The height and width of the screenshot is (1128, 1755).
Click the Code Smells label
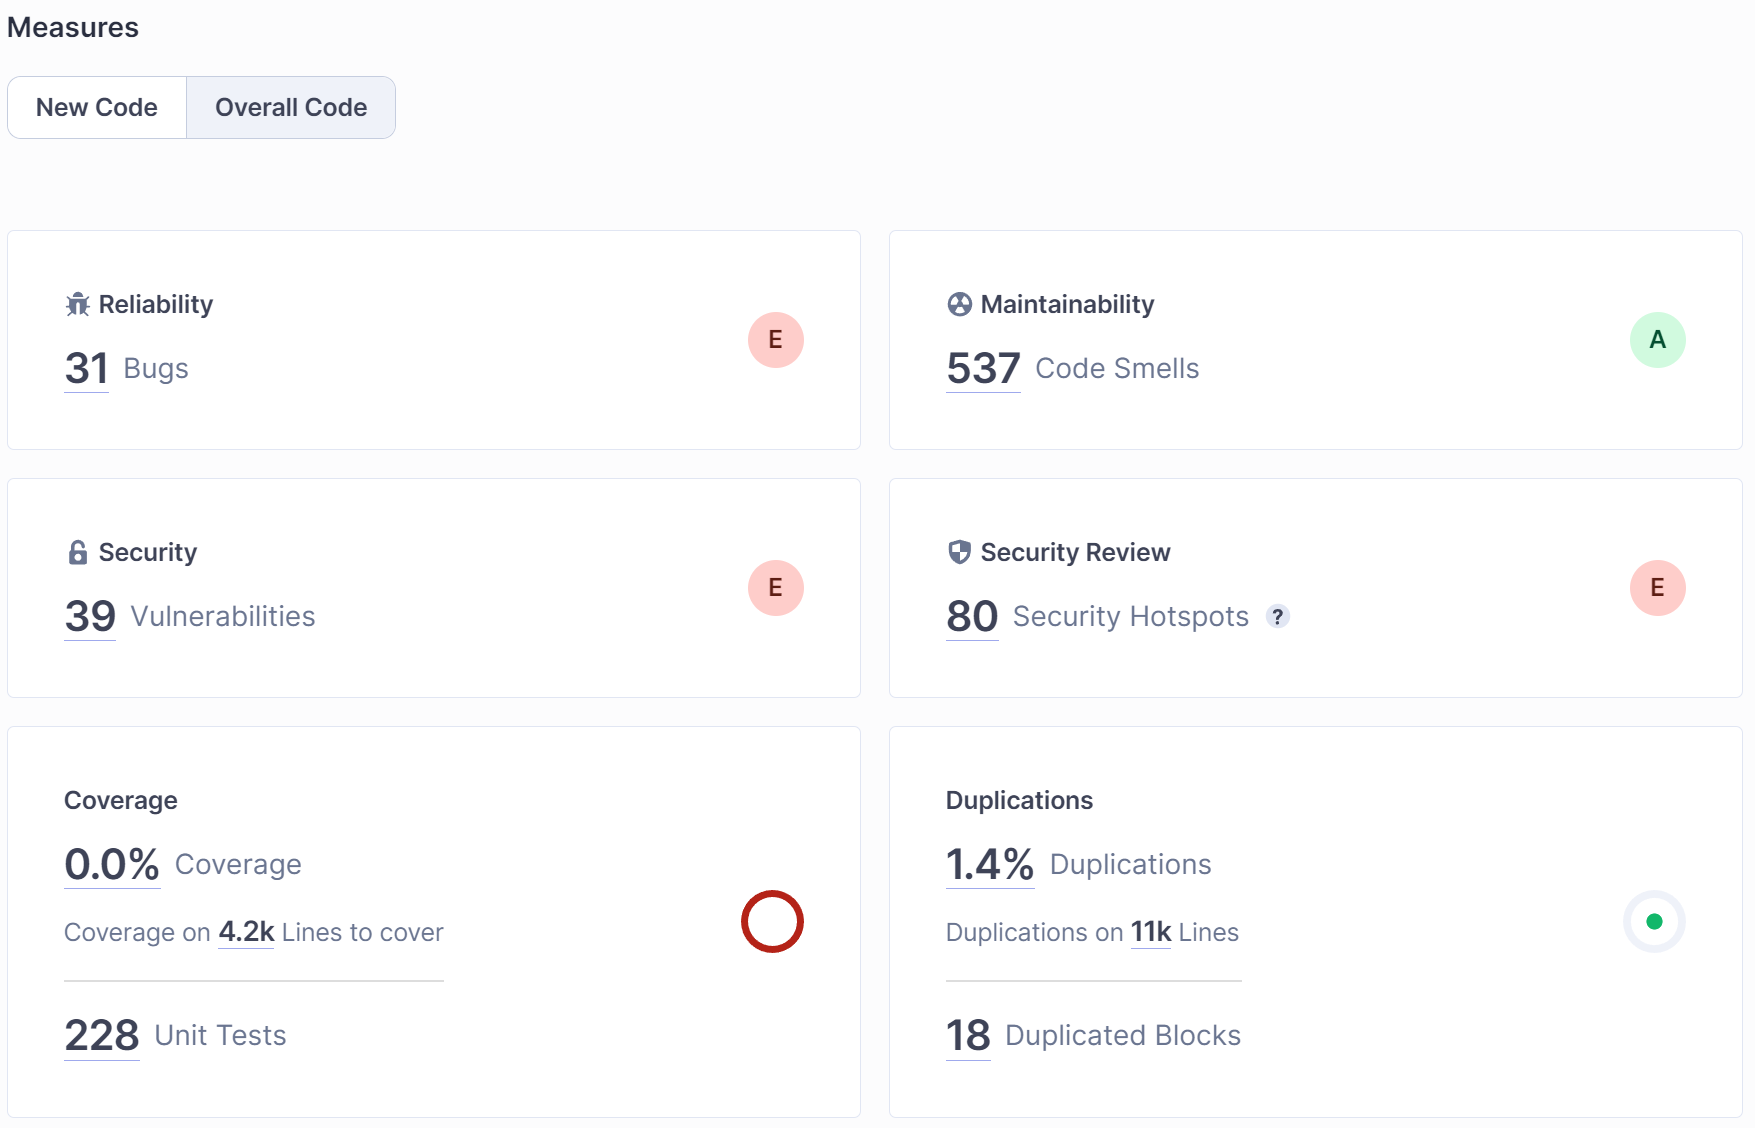pyautogui.click(x=1117, y=368)
